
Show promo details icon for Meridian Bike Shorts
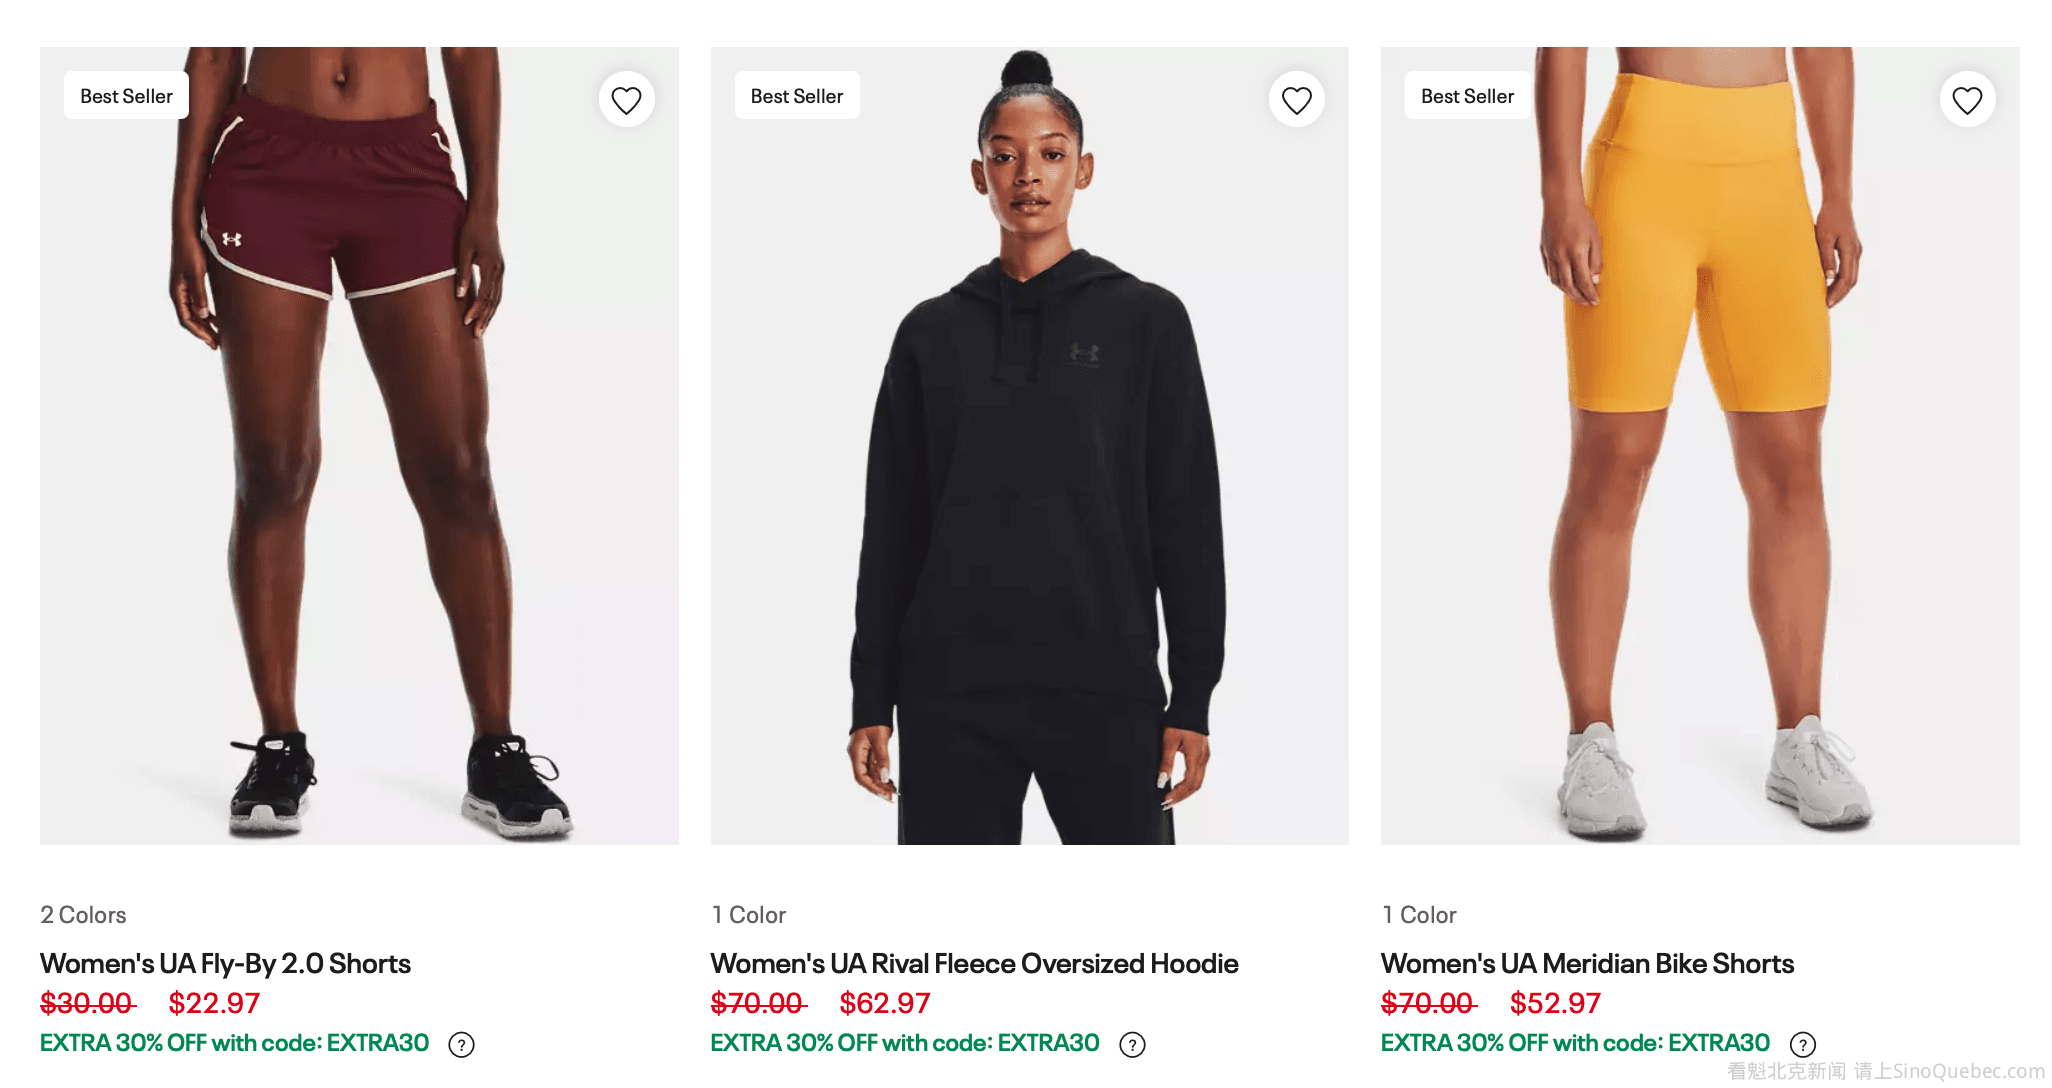(1802, 1045)
